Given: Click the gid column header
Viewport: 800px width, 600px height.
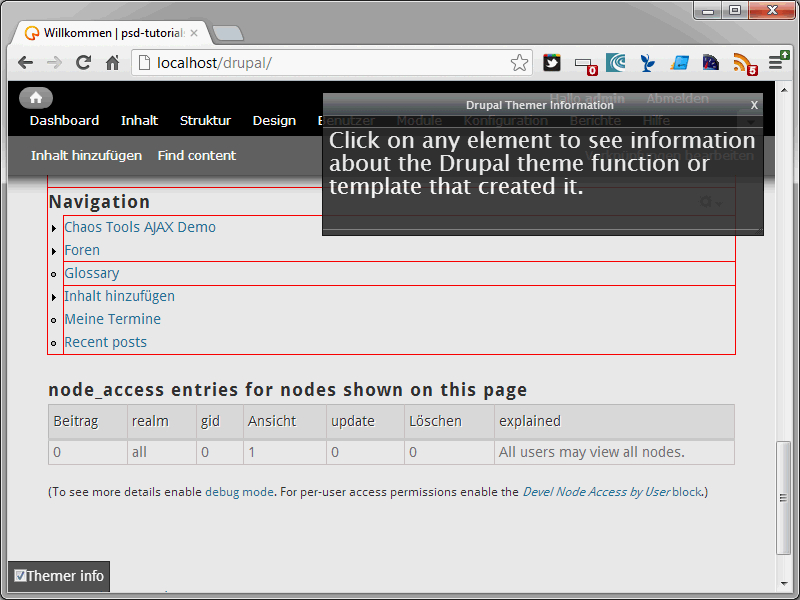Looking at the screenshot, I should point(220,421).
